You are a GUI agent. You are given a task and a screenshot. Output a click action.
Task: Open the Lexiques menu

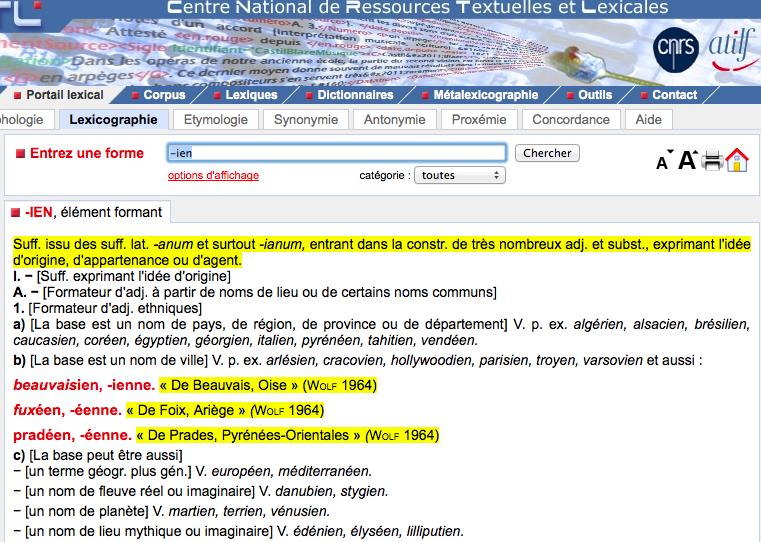pos(246,95)
